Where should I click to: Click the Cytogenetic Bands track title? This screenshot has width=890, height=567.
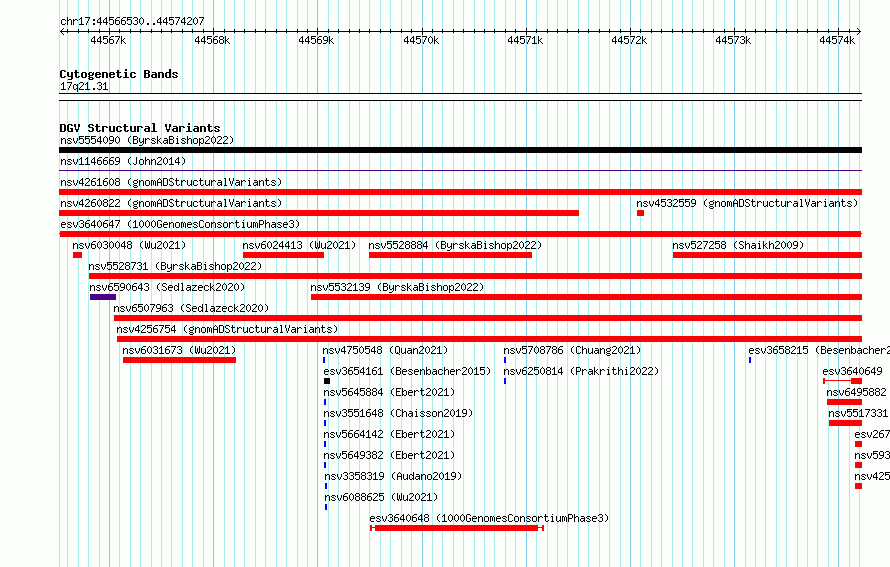pyautogui.click(x=119, y=74)
